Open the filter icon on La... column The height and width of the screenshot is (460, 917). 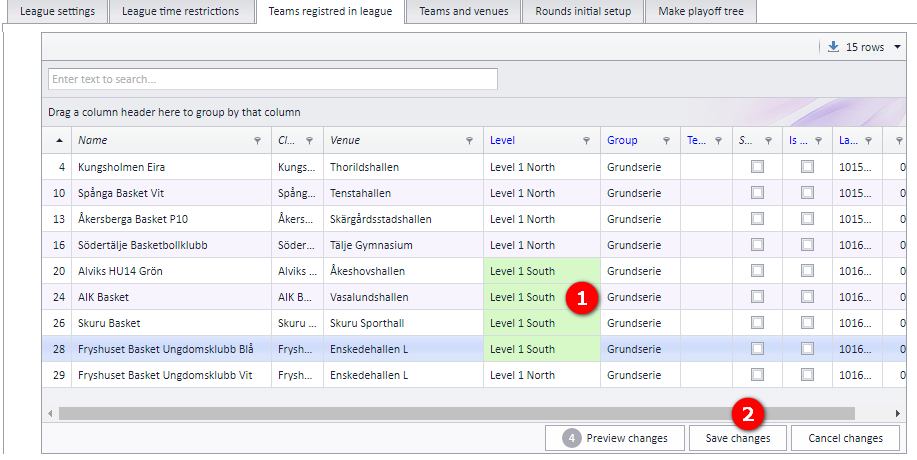(868, 141)
